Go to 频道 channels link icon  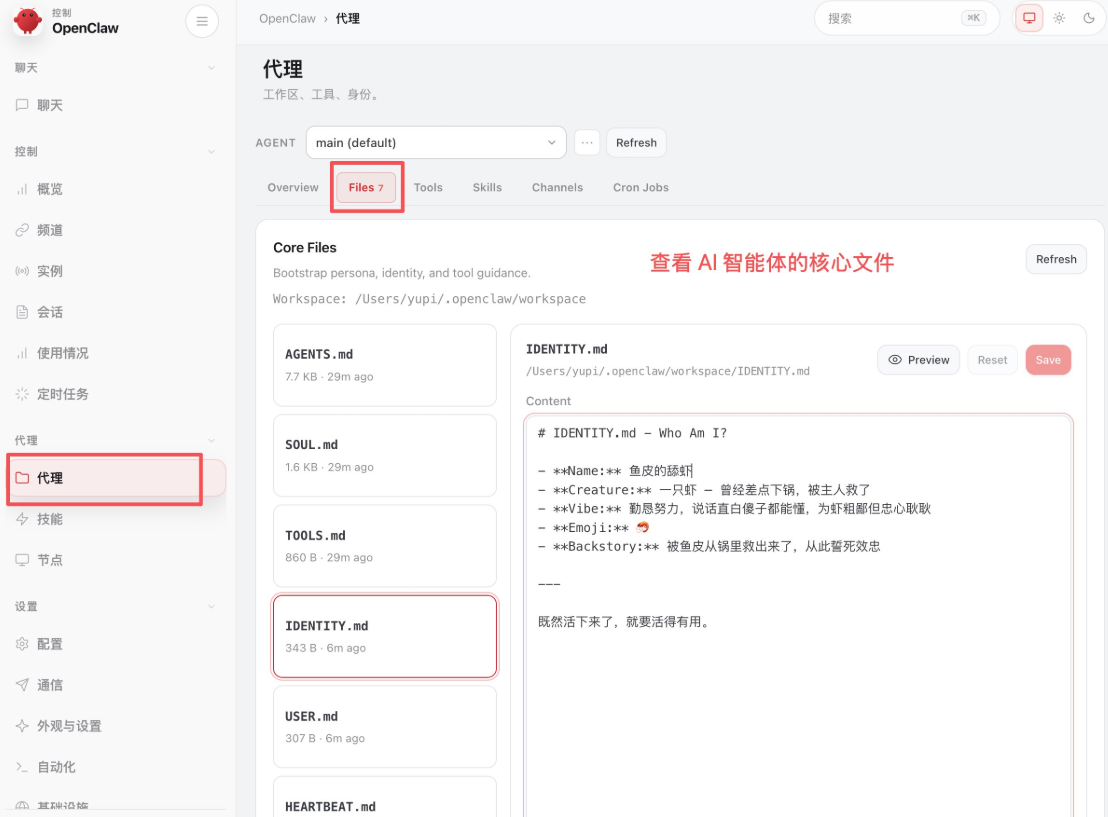(x=23, y=230)
